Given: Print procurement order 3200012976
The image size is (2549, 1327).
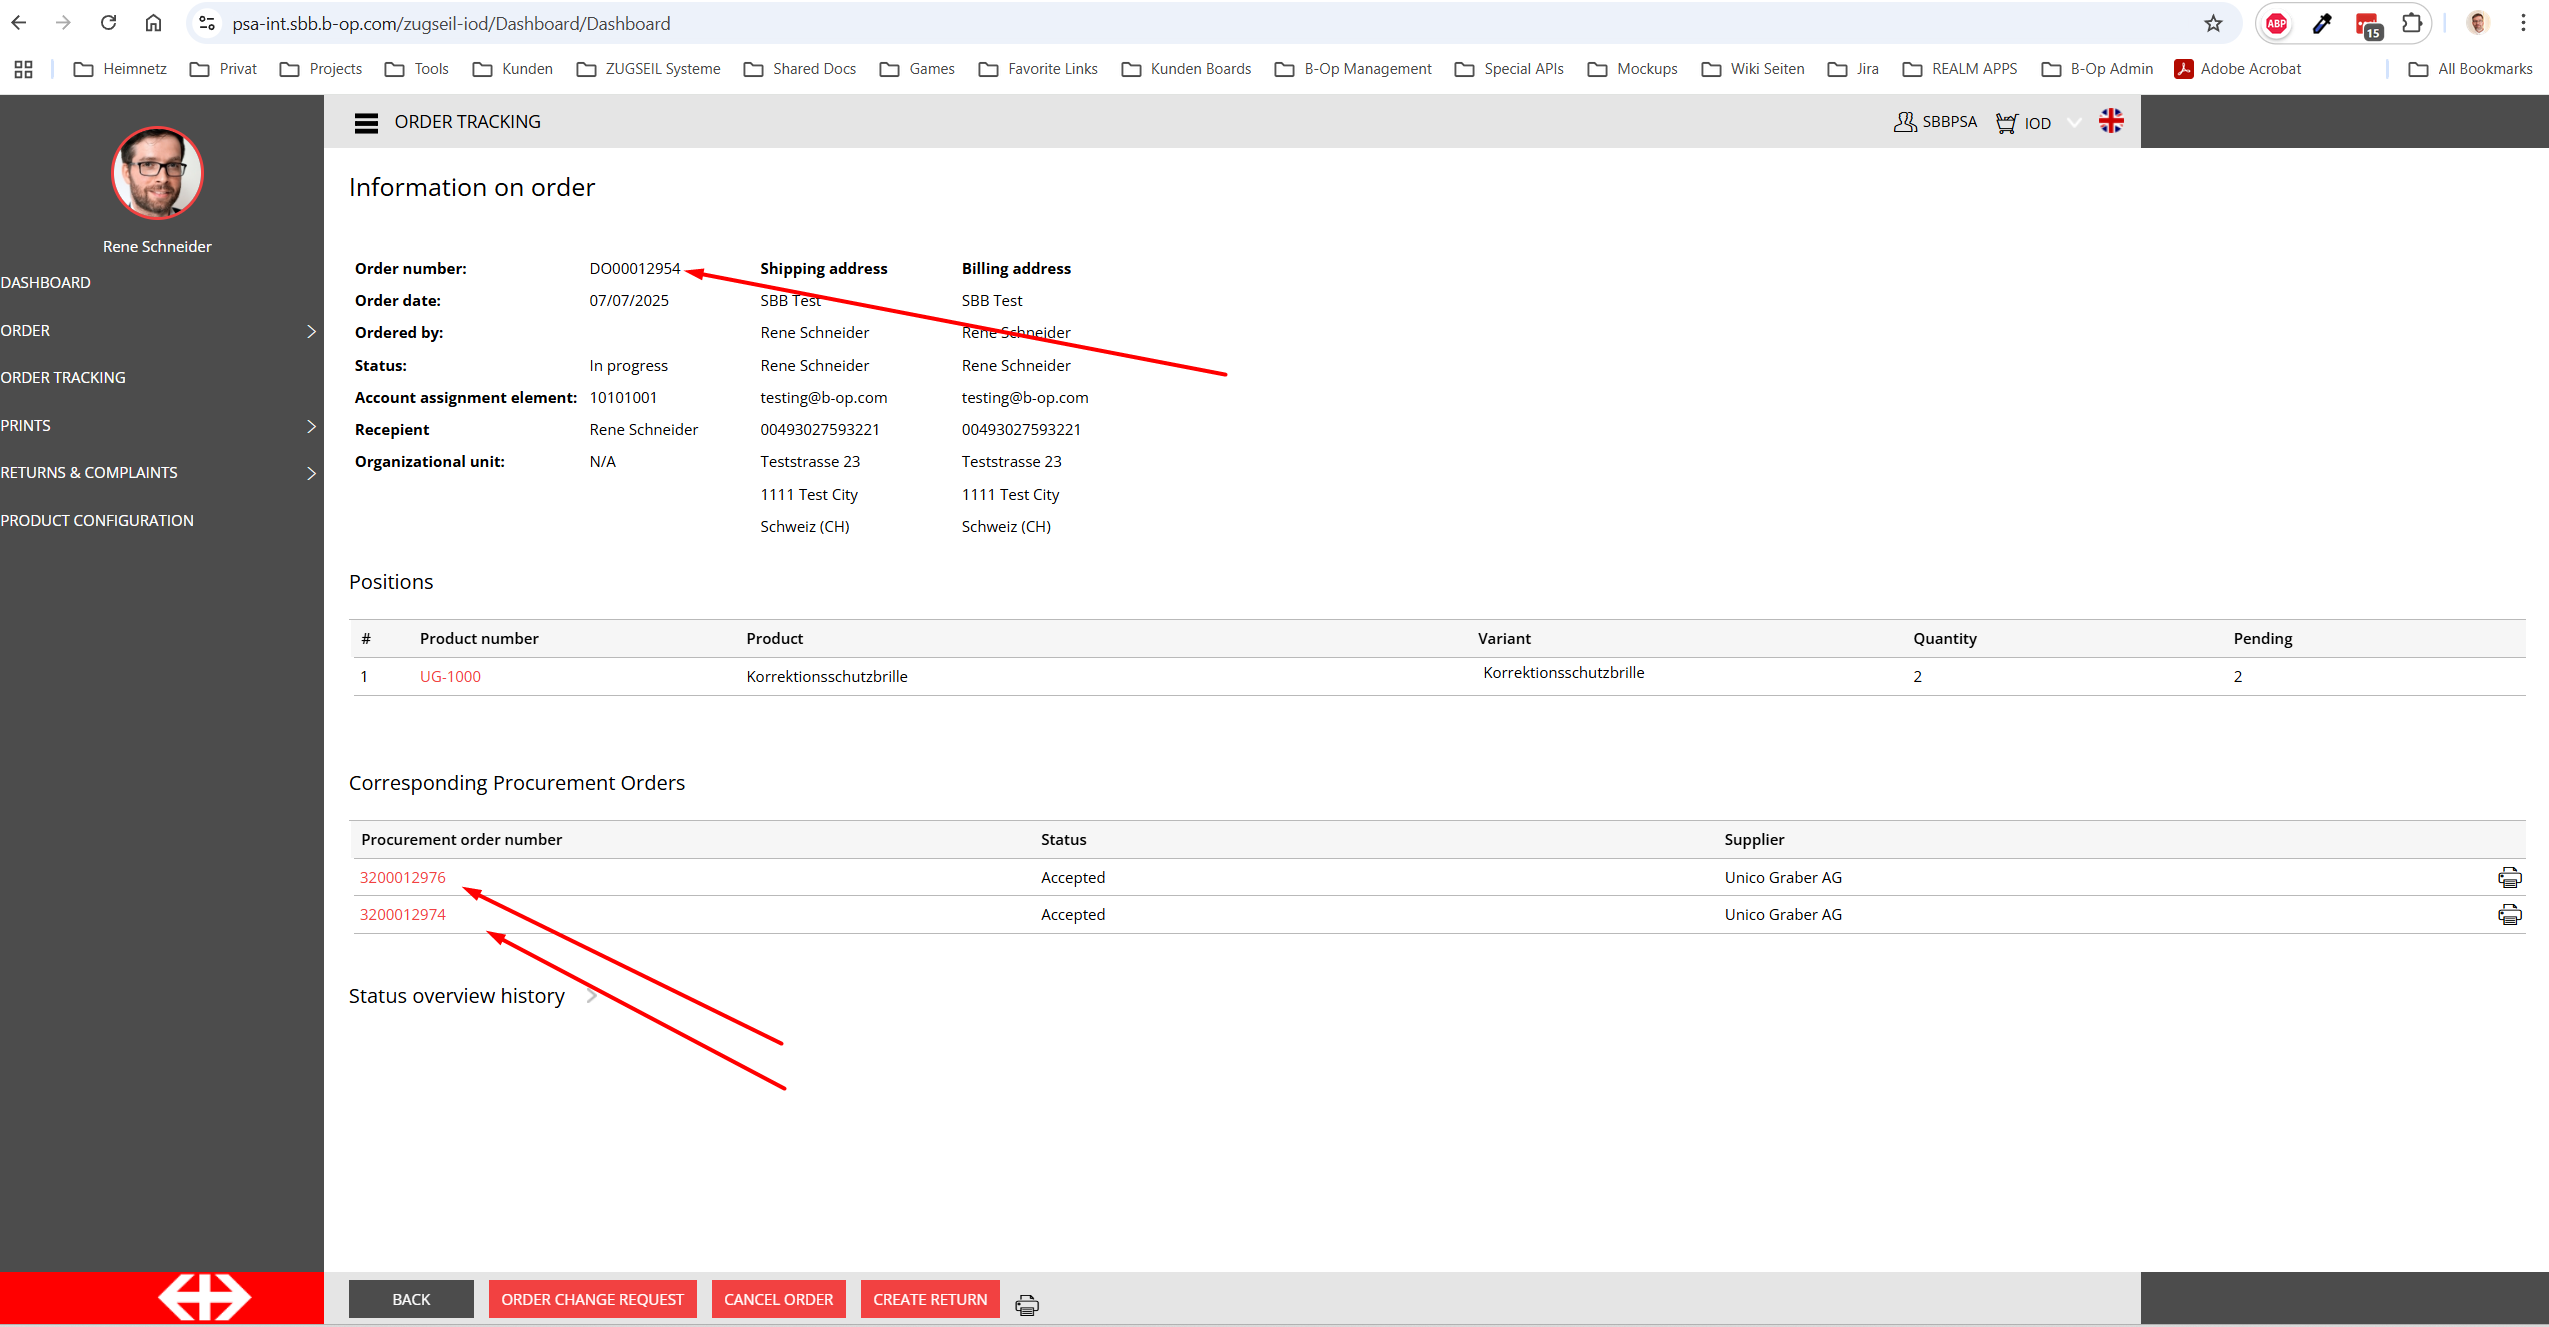Looking at the screenshot, I should pyautogui.click(x=2509, y=878).
